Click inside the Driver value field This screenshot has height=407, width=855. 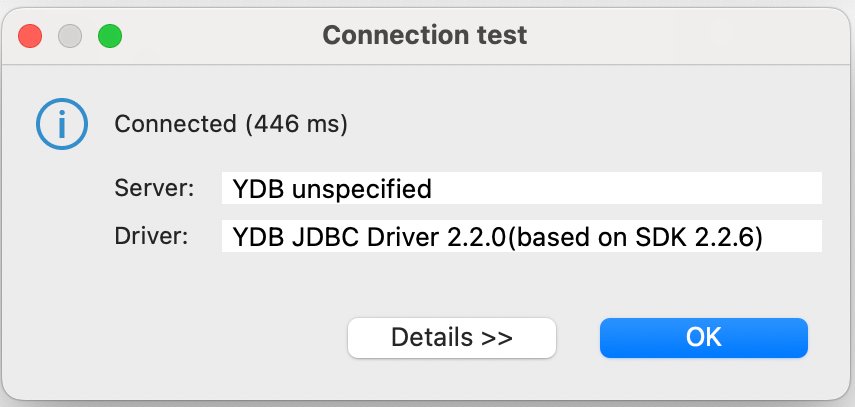point(790,237)
